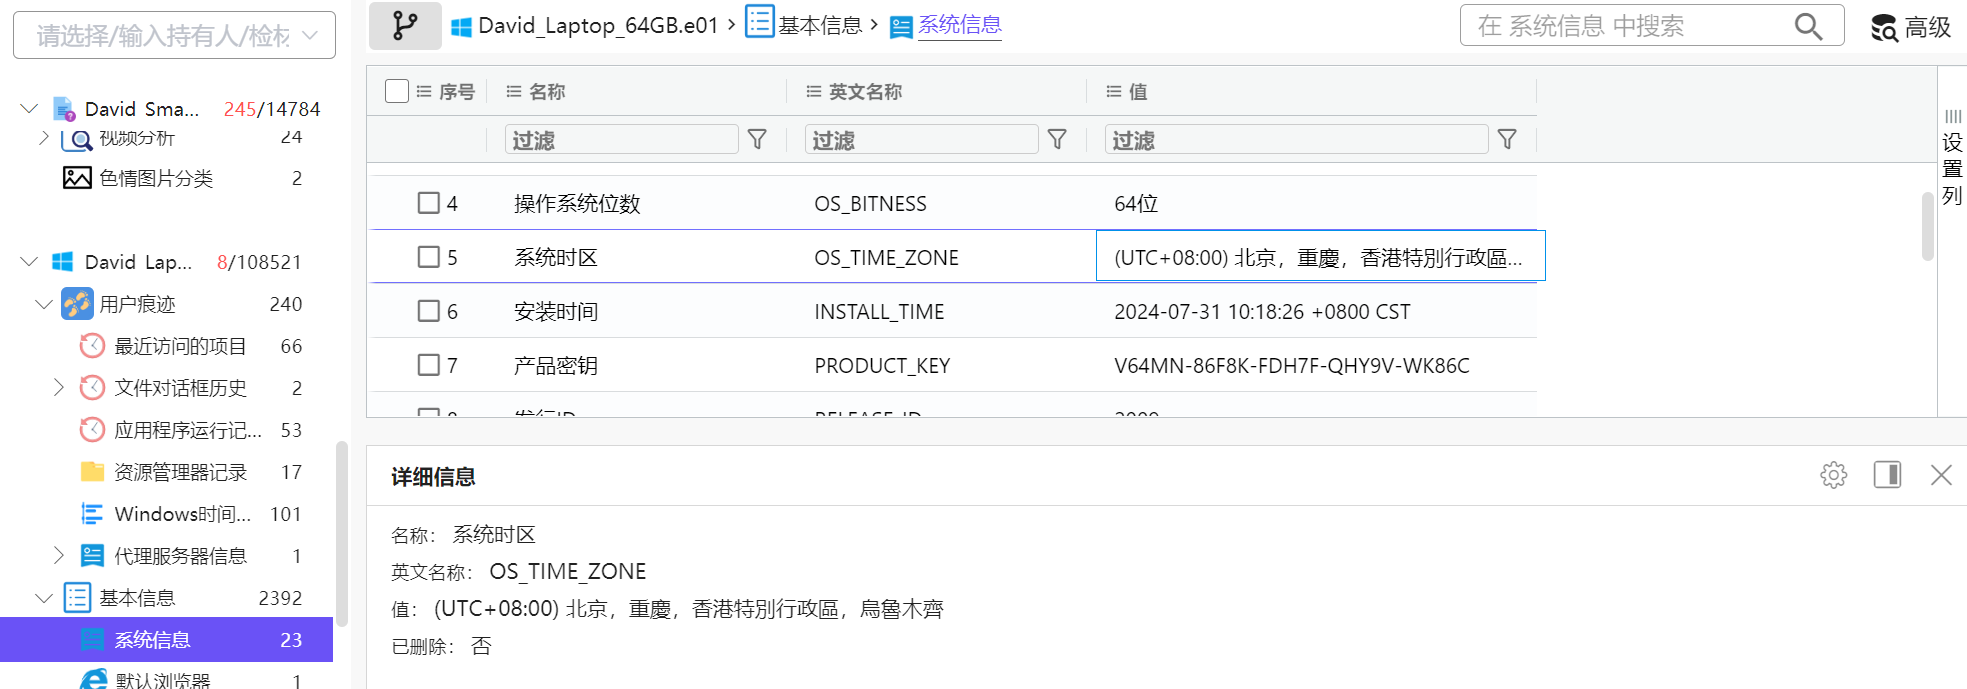Click the 名称 filter input field

tap(622, 140)
